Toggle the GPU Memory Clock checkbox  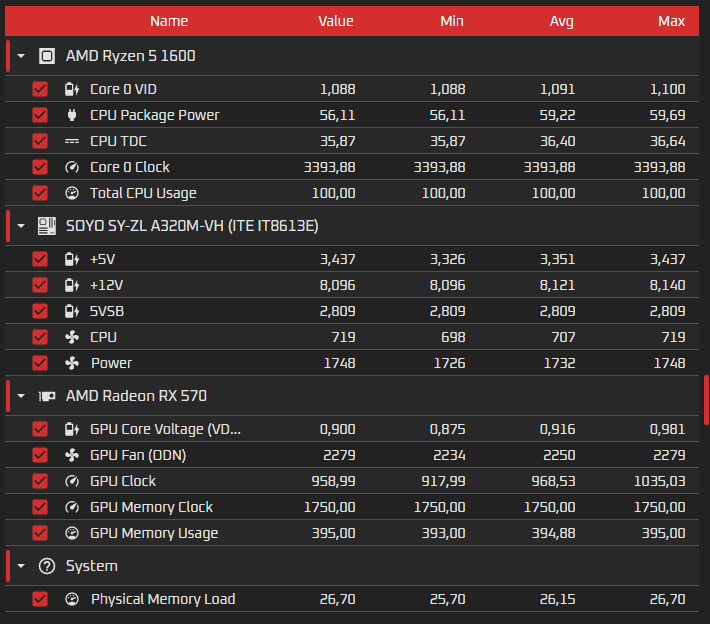40,507
